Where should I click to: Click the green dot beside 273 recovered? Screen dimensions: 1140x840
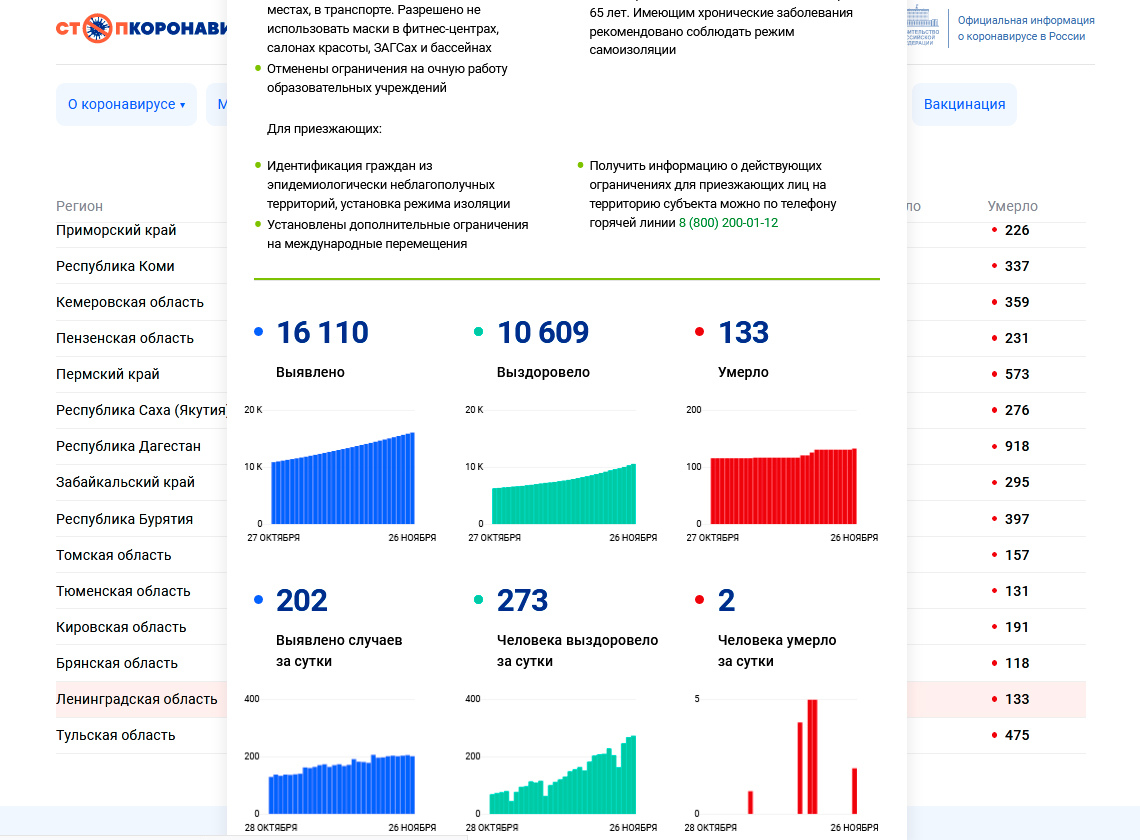tap(479, 600)
